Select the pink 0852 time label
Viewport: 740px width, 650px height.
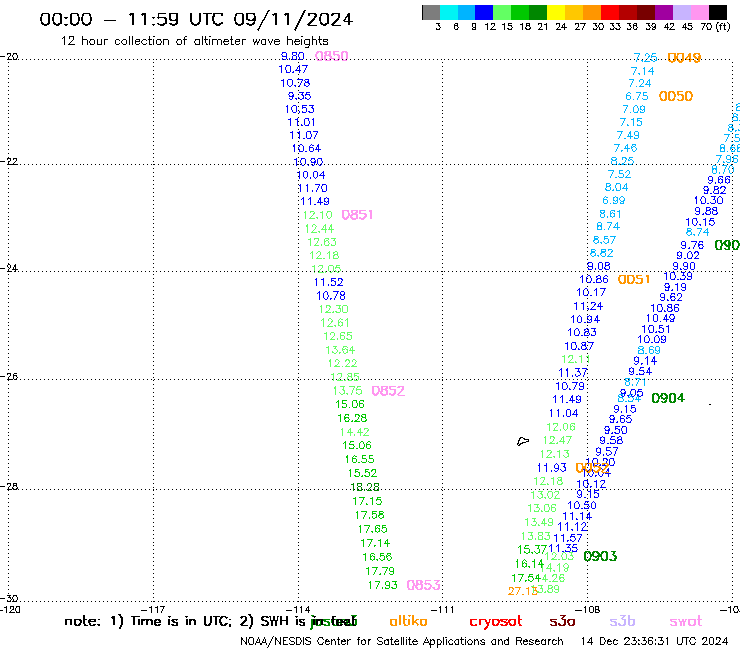click(x=388, y=391)
